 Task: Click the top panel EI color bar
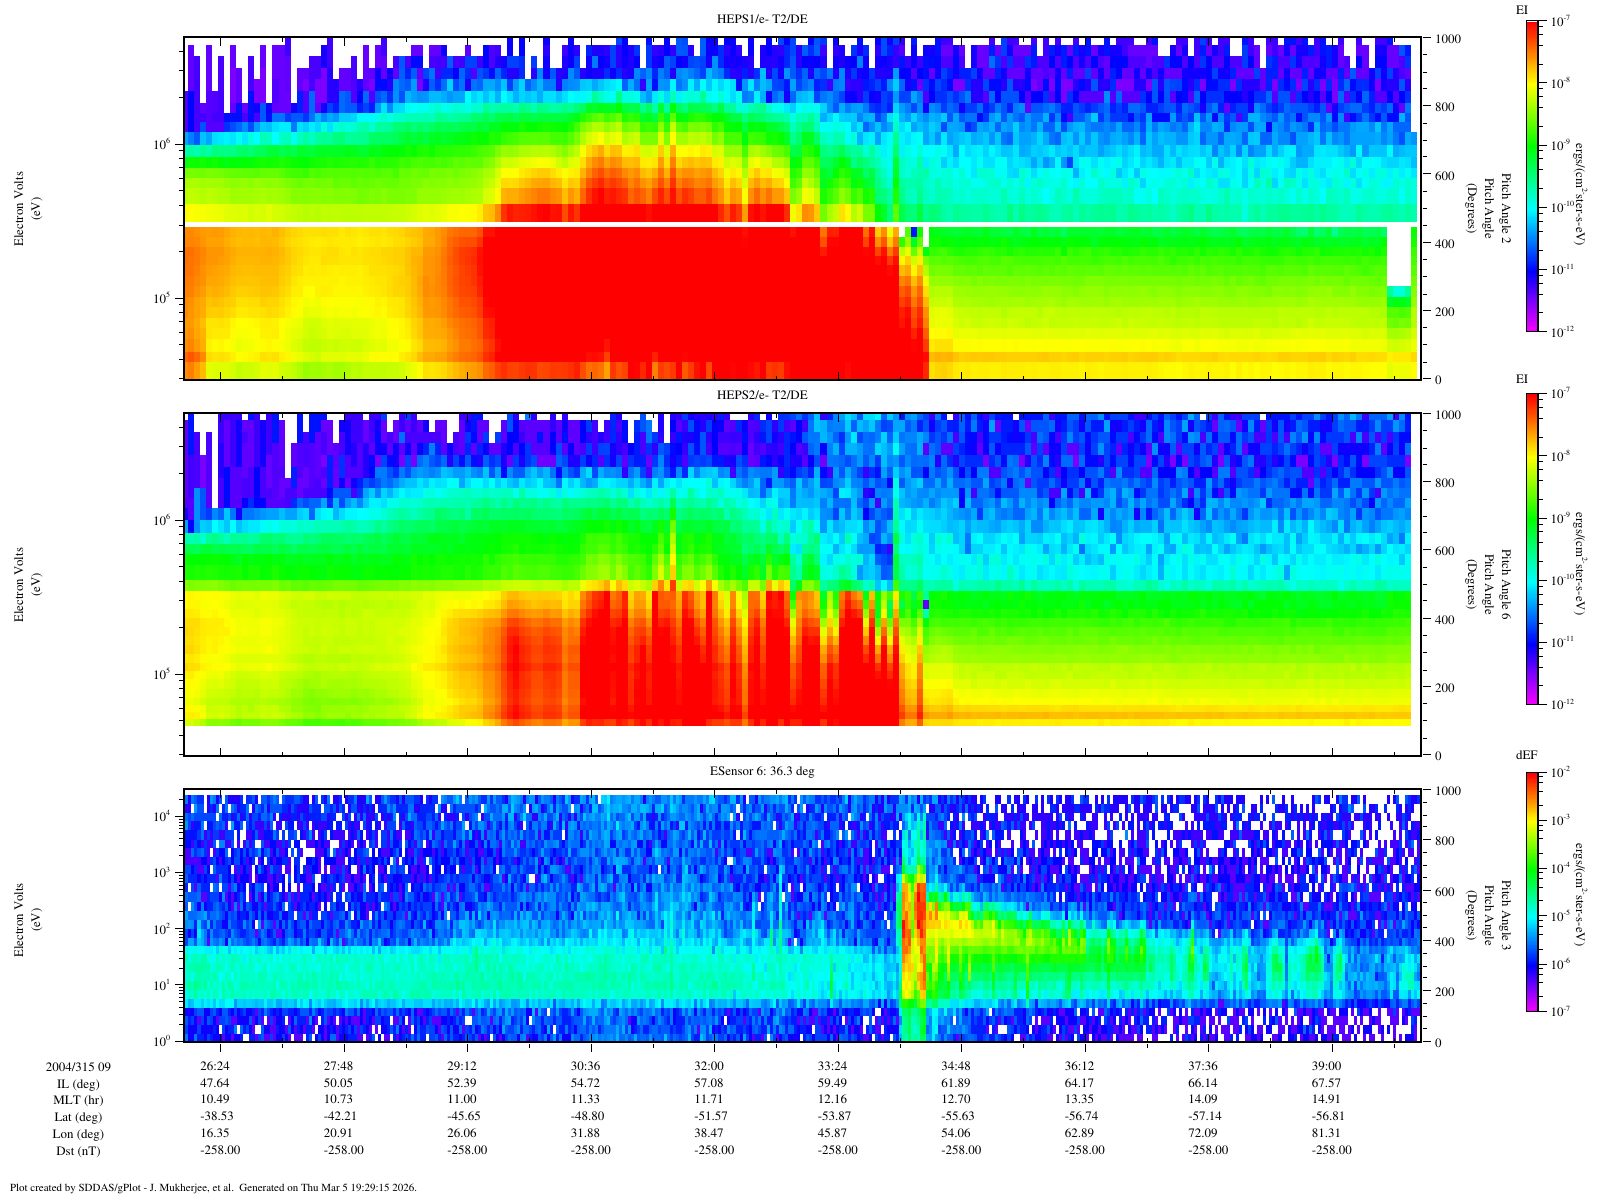coord(1533,175)
